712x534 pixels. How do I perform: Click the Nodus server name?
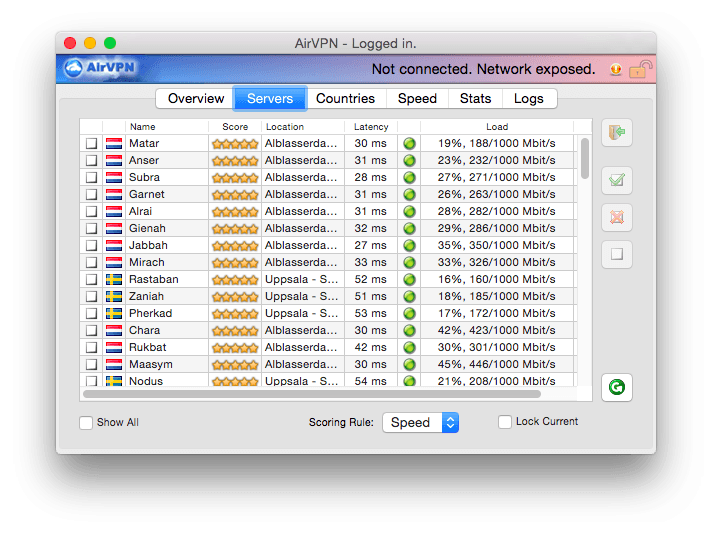(146, 381)
